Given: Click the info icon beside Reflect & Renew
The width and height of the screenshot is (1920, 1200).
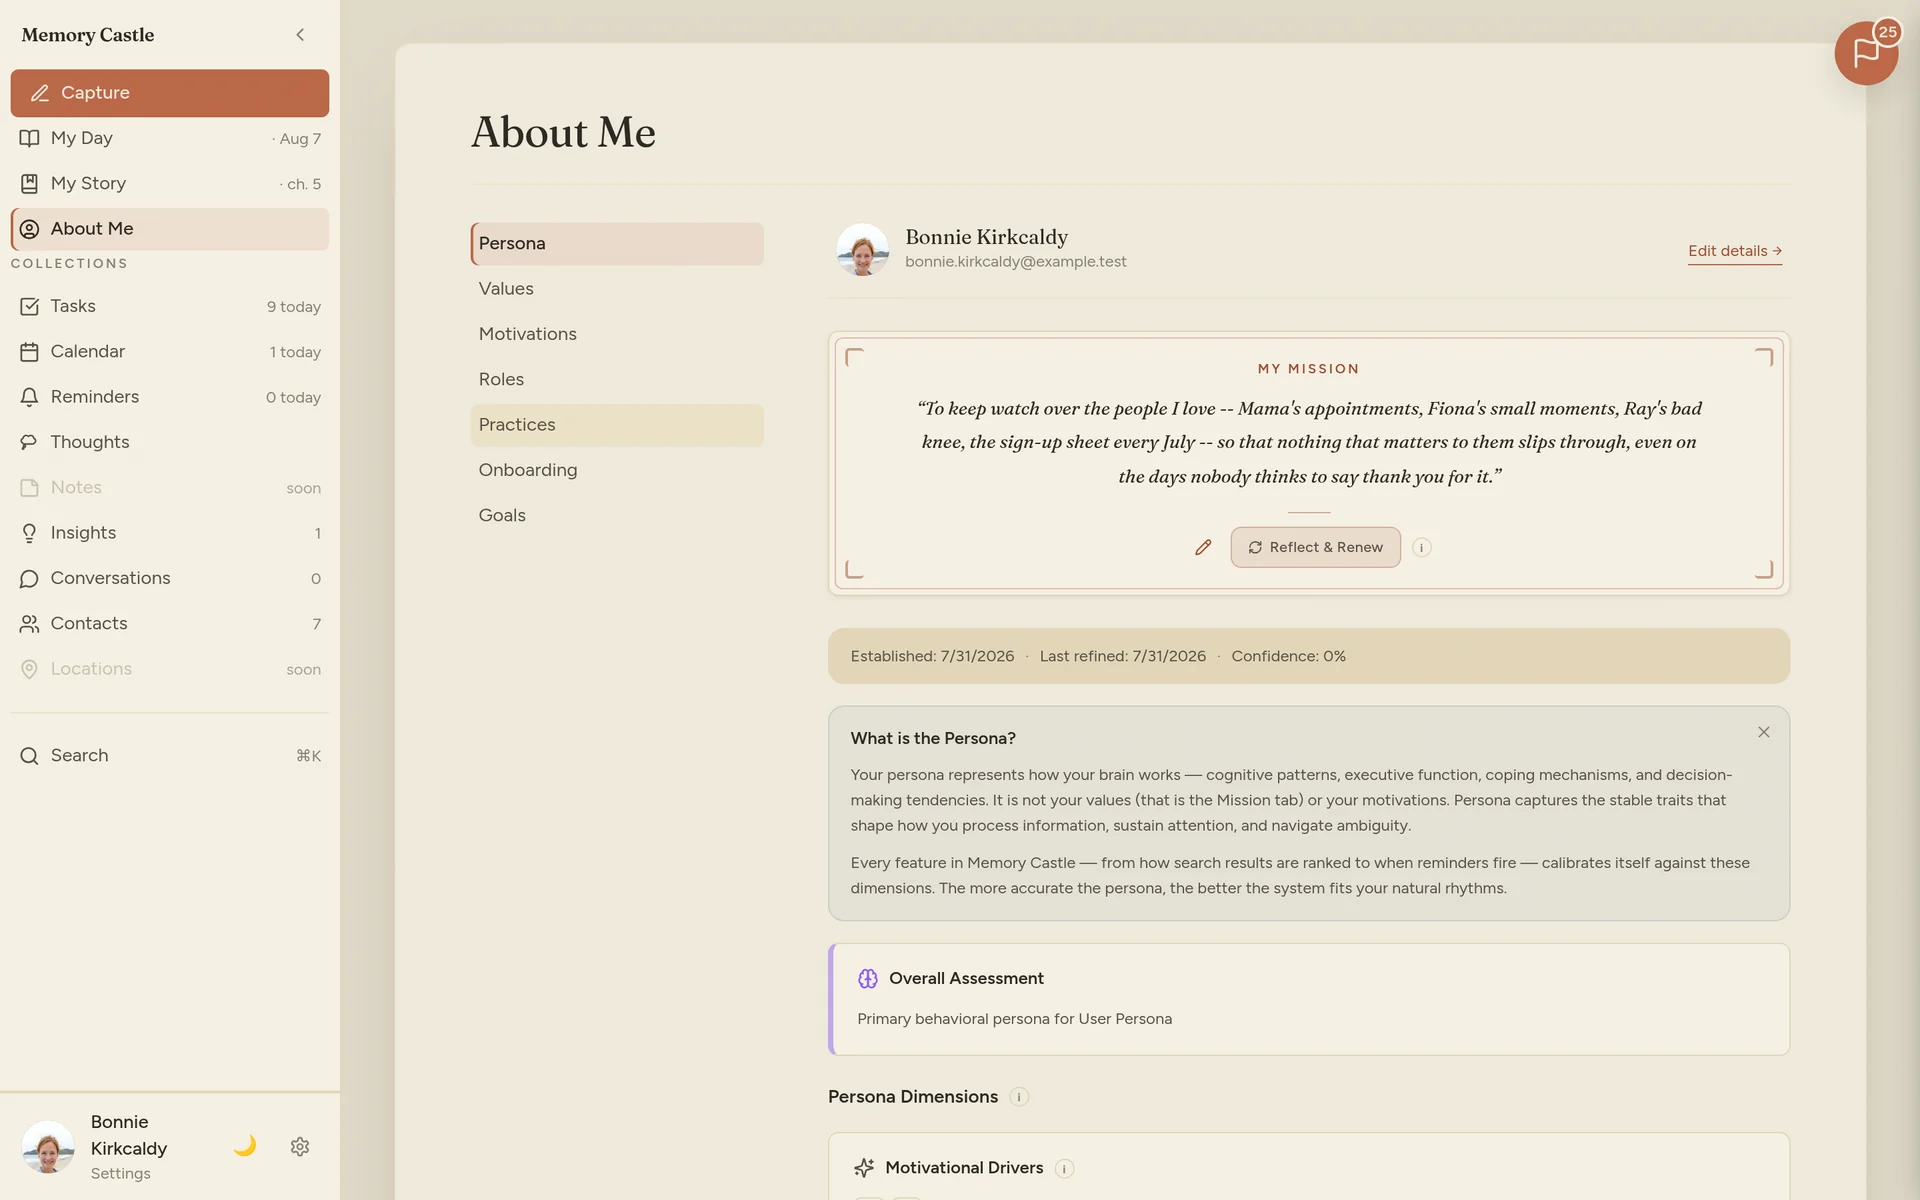Looking at the screenshot, I should [x=1421, y=547].
